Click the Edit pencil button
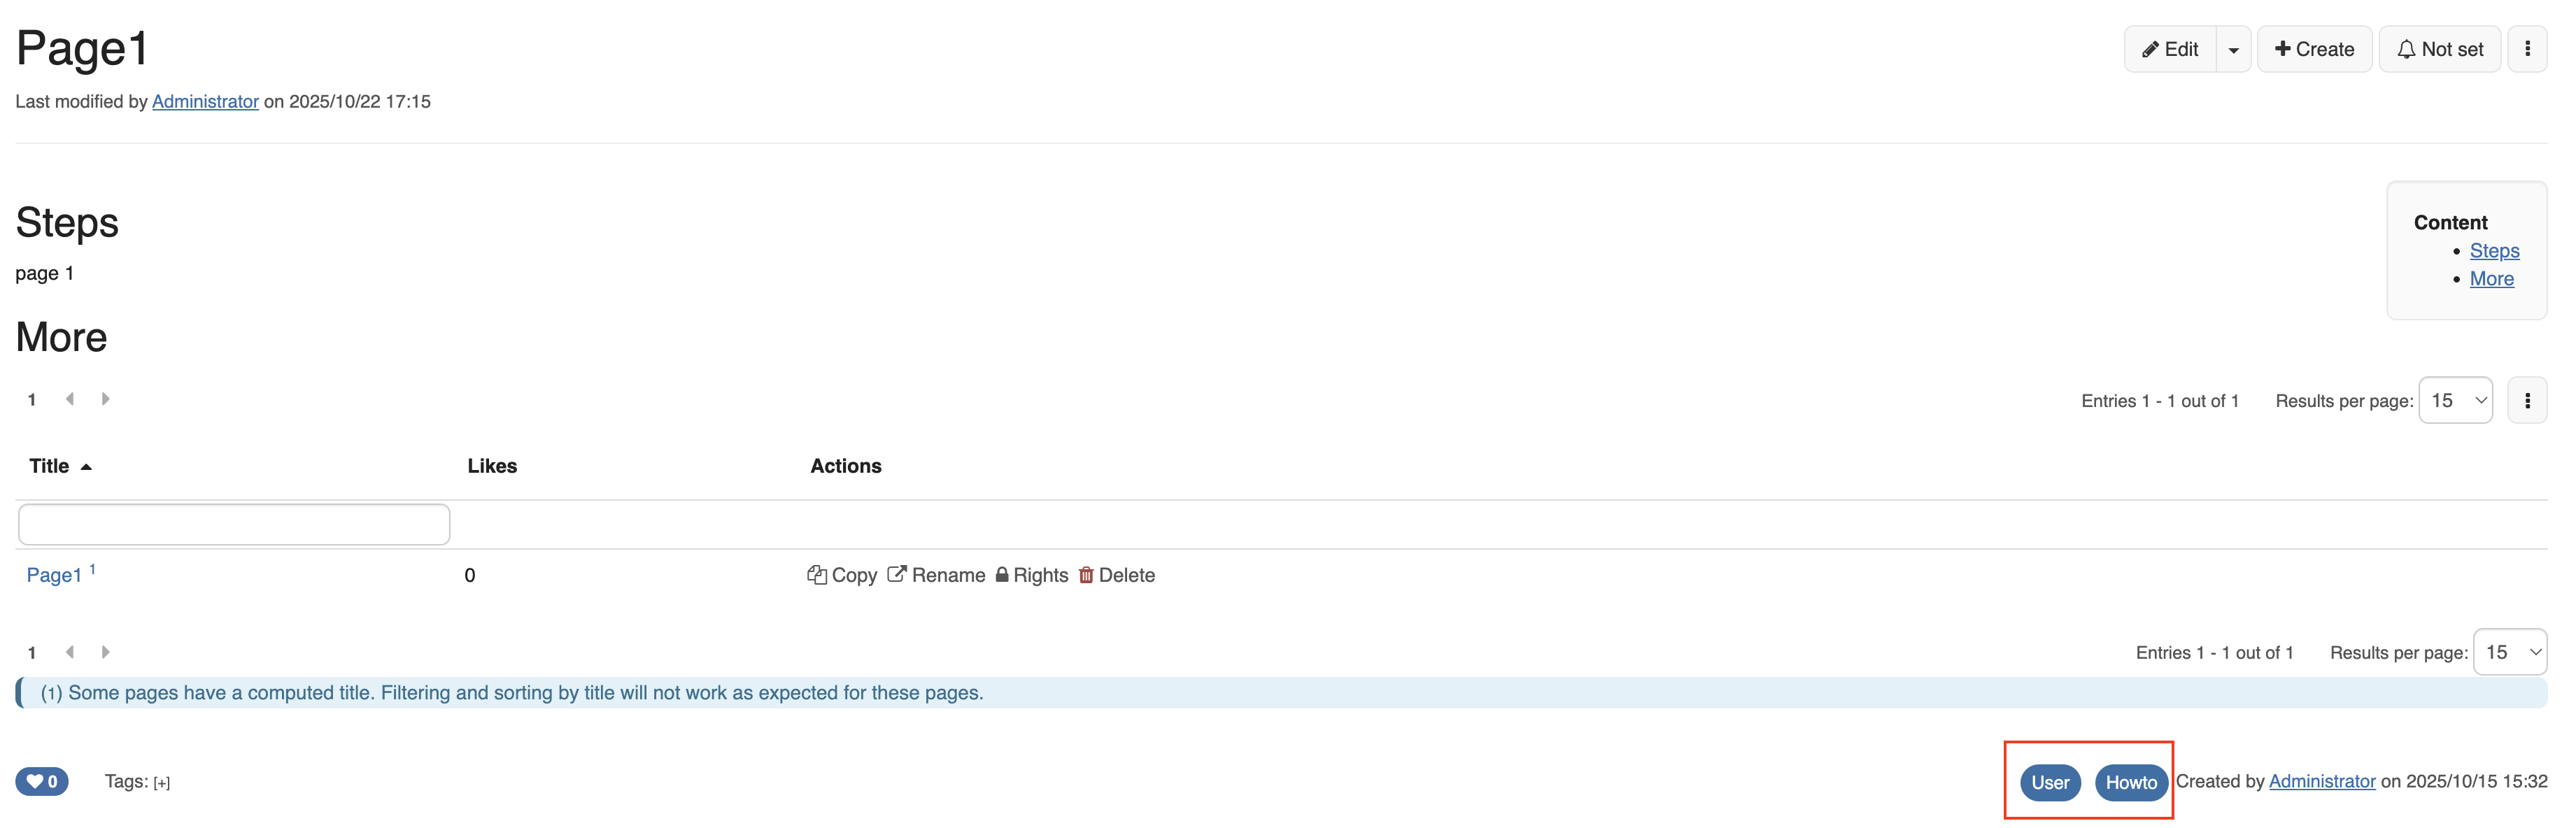Image resolution: width=2576 pixels, height=828 pixels. point(2169,49)
